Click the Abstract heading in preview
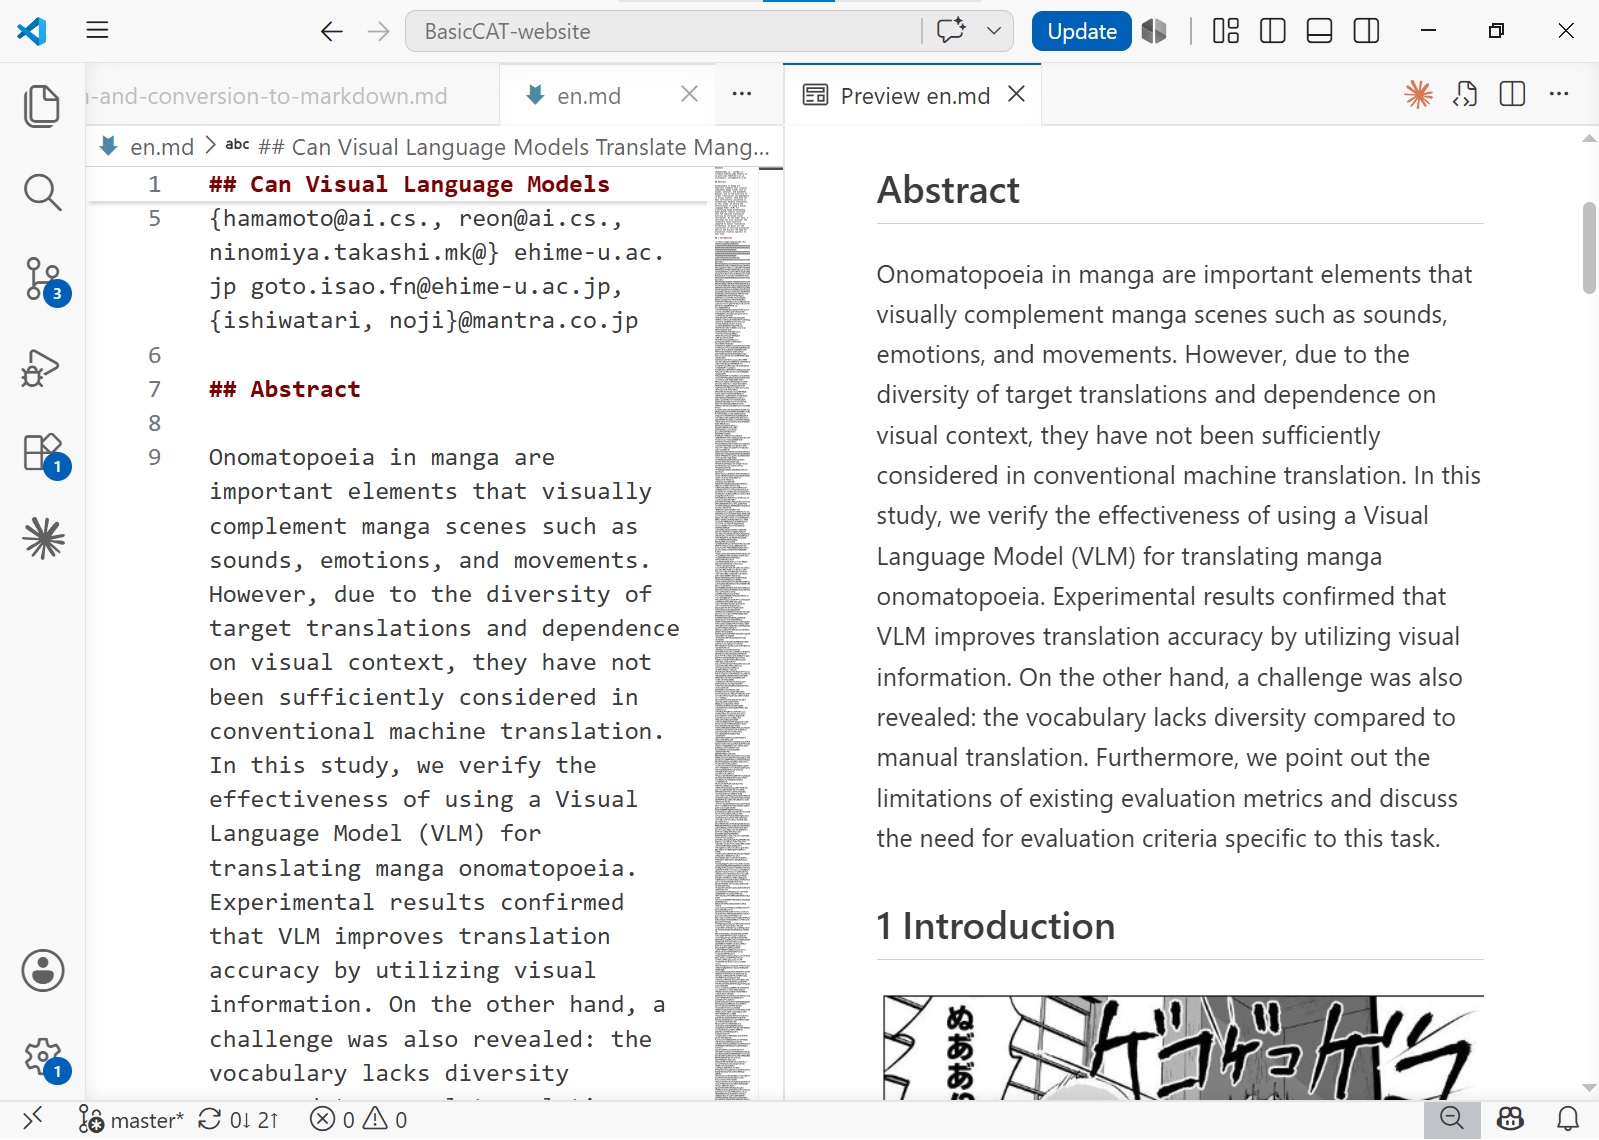This screenshot has width=1599, height=1140. pyautogui.click(x=948, y=190)
